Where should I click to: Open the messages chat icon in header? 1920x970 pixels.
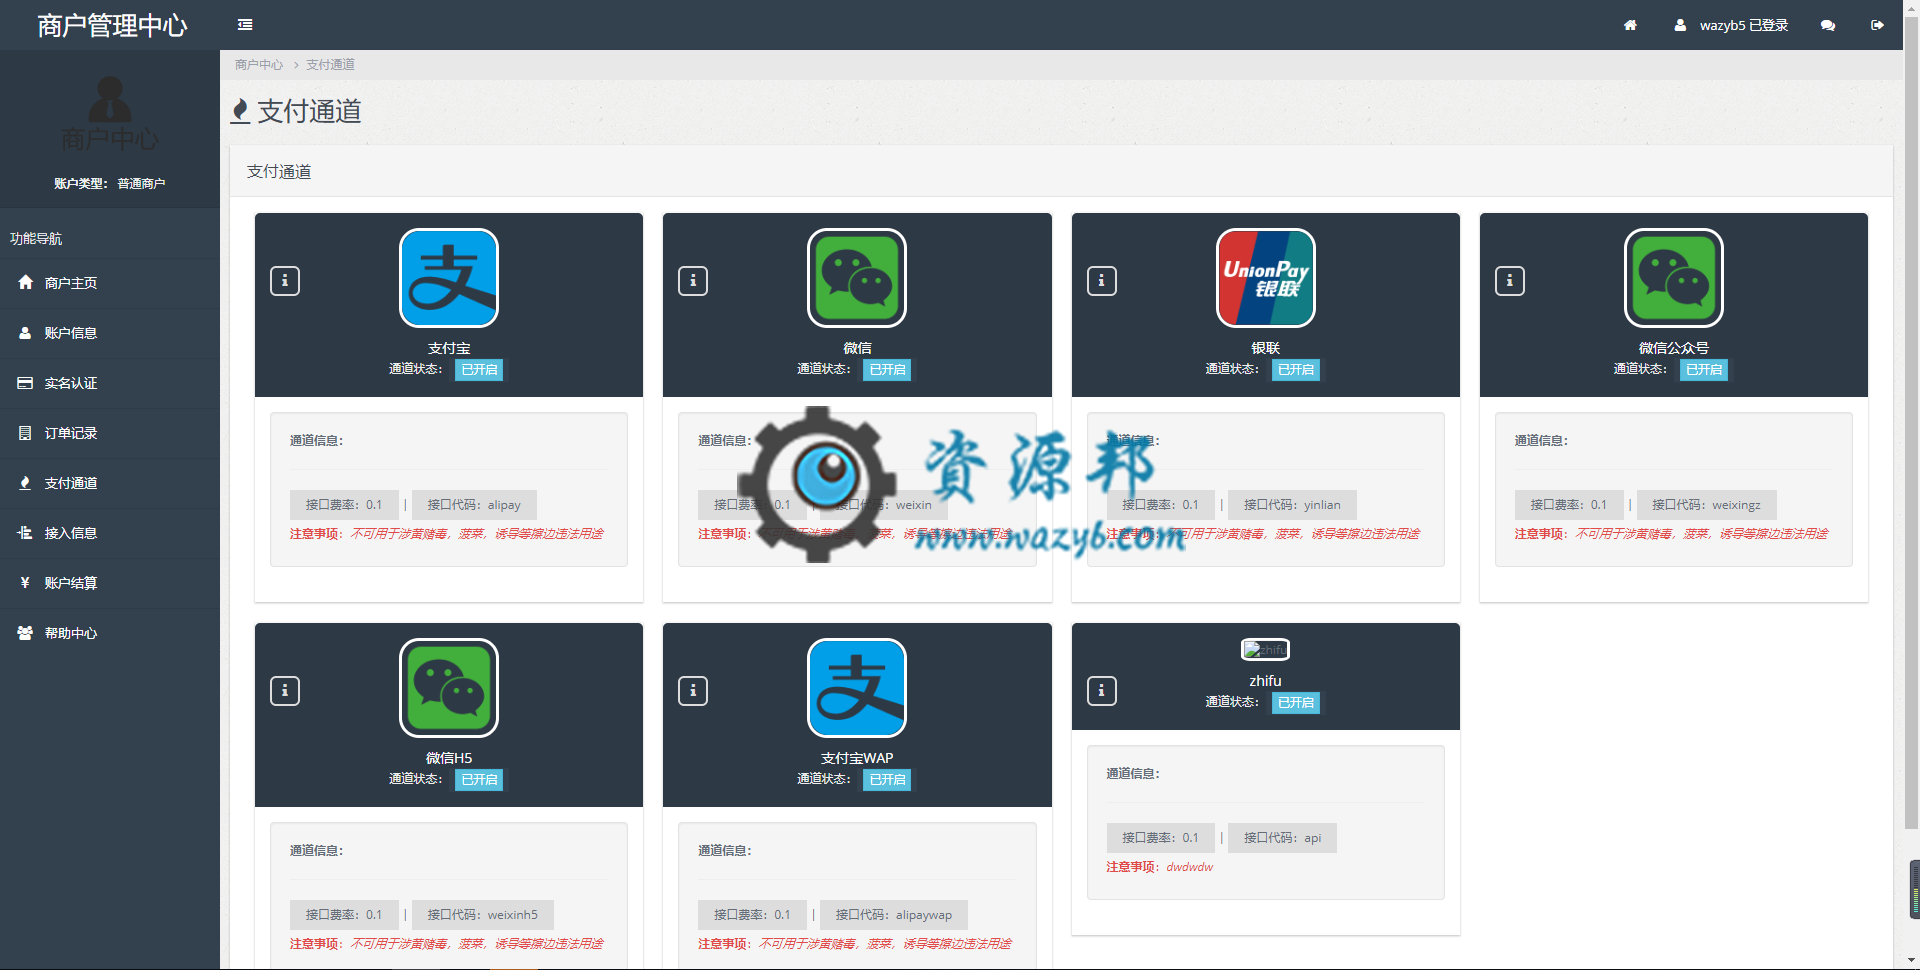[1828, 25]
